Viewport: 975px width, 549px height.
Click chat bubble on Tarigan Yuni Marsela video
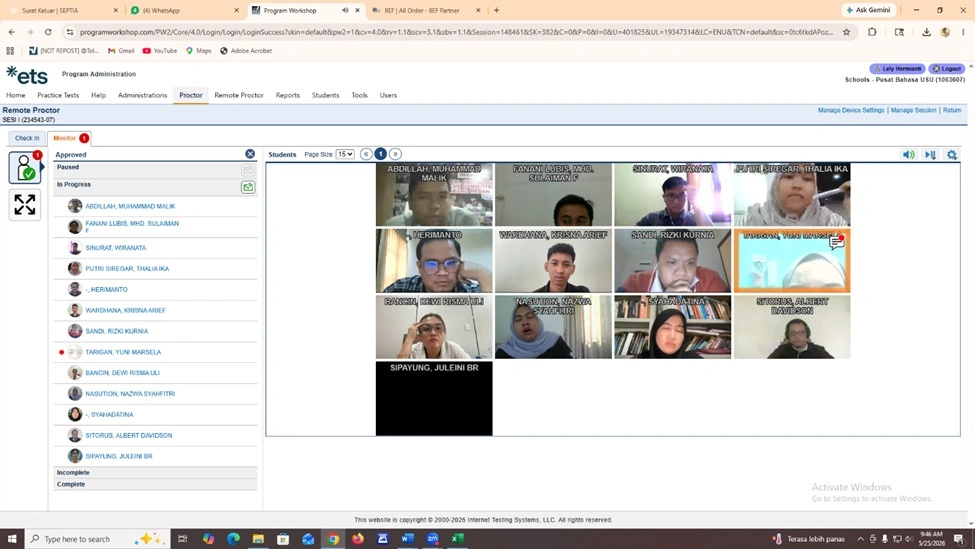coord(836,242)
